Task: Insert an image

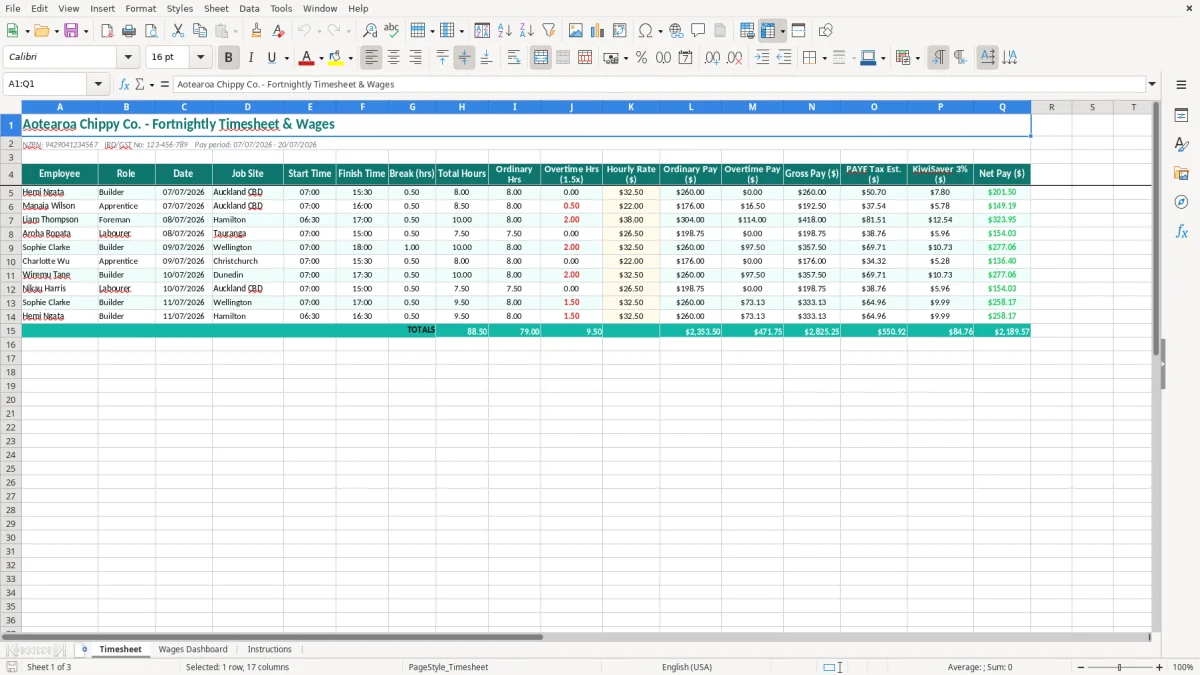Action: coord(575,31)
